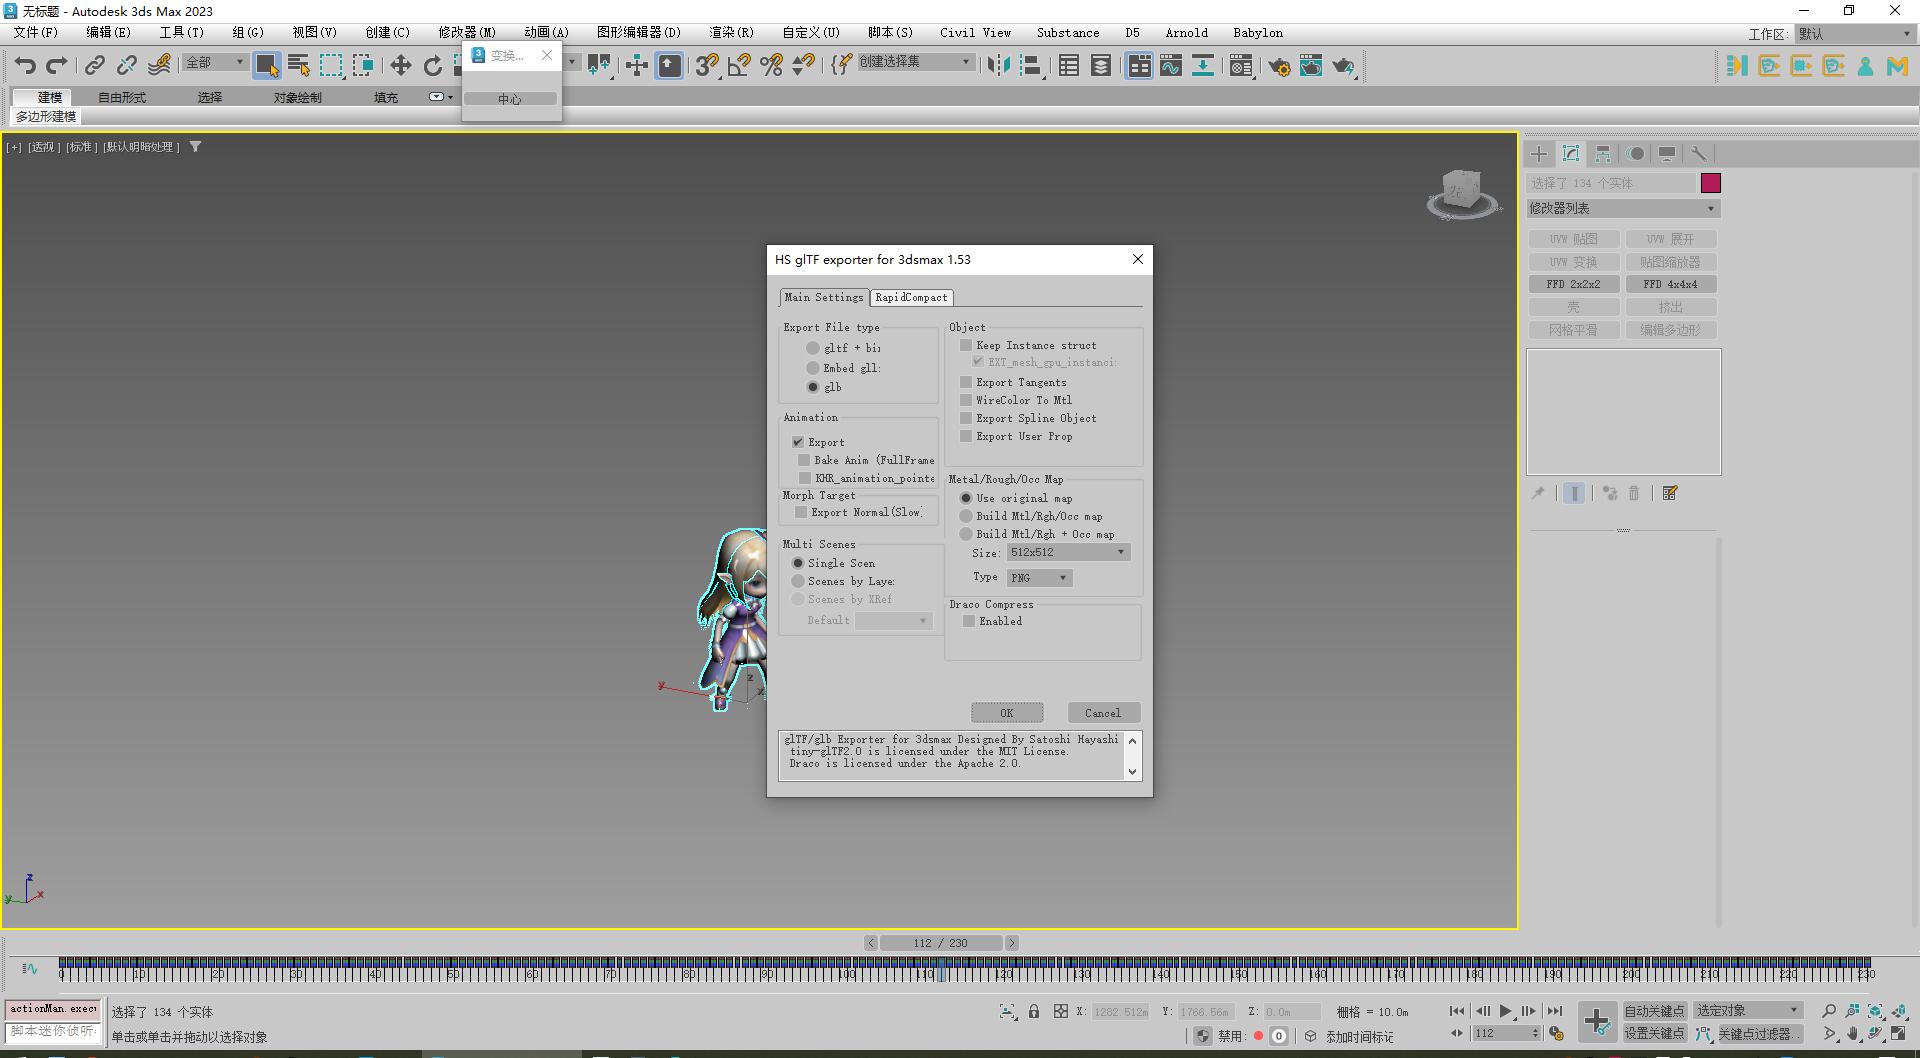1920x1058 pixels.
Task: Click the time slider showing 112 / 230
Action: [940, 943]
